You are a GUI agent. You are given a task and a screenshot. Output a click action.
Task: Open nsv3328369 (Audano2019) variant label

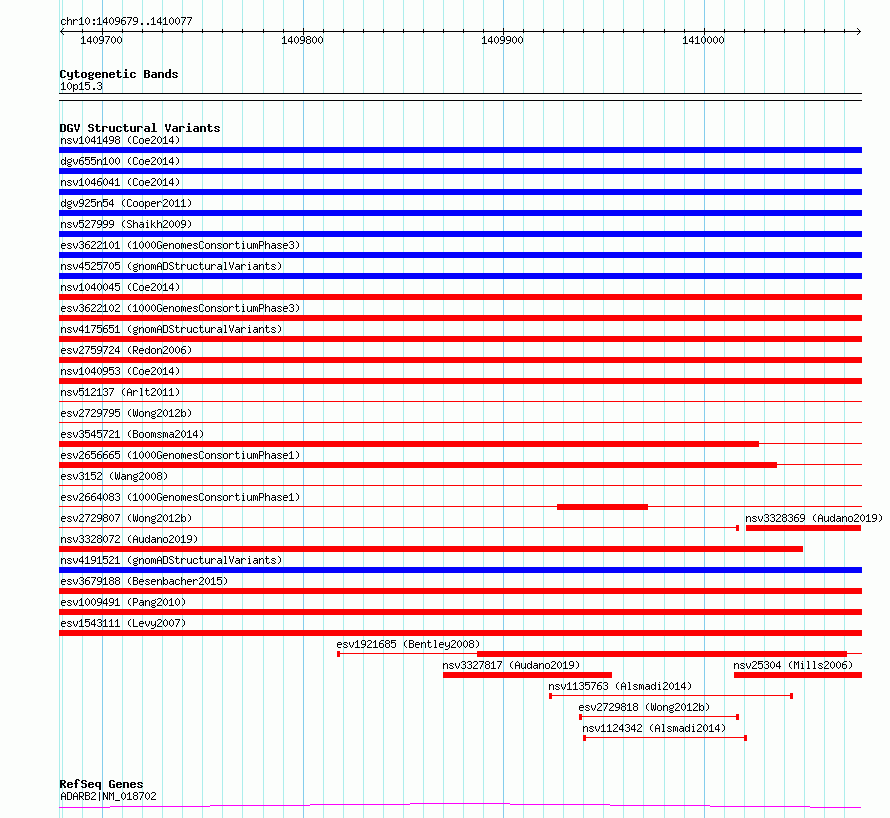coord(814,518)
